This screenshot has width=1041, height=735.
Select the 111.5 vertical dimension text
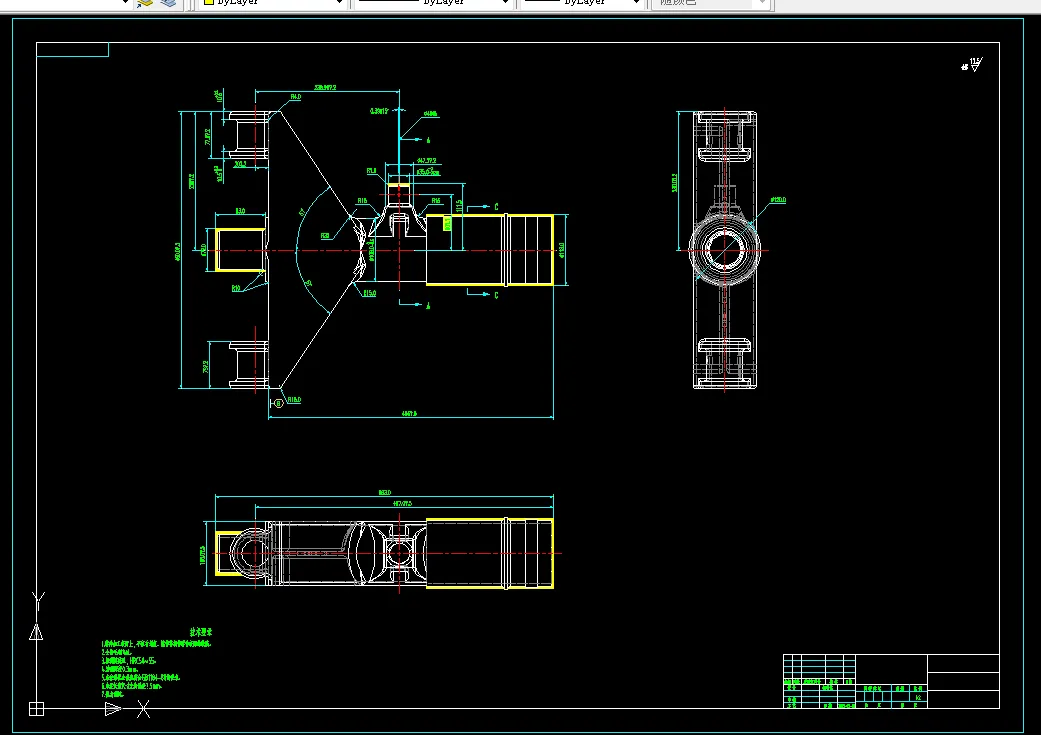pos(459,206)
